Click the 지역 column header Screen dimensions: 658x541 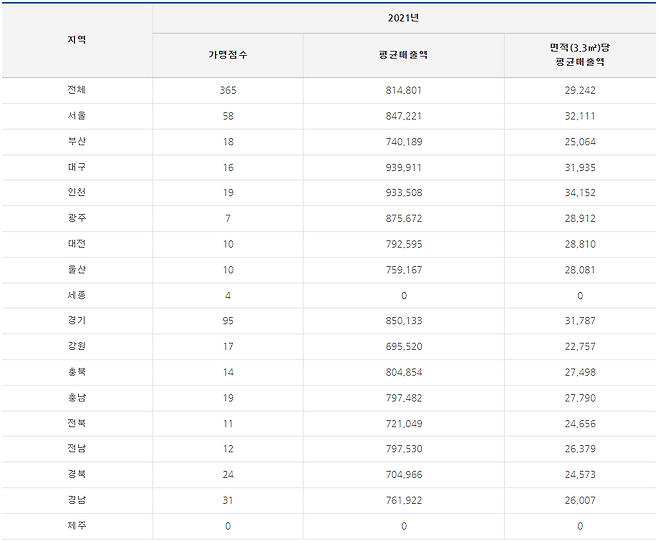pos(76,40)
